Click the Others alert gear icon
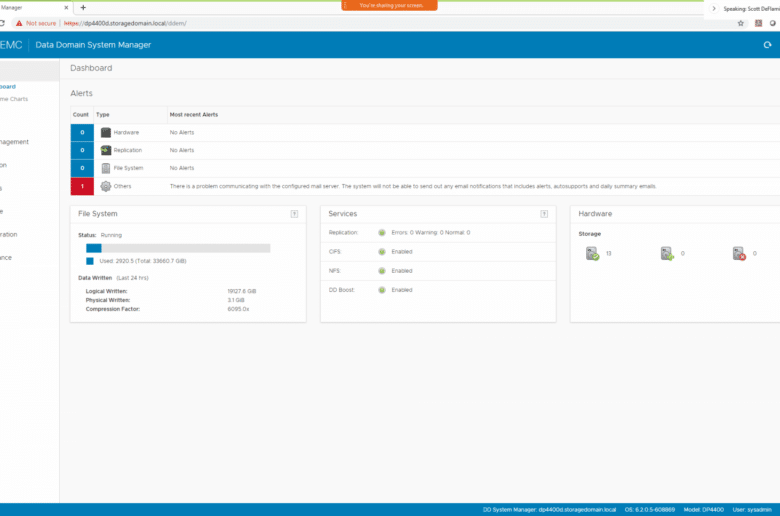 point(105,186)
